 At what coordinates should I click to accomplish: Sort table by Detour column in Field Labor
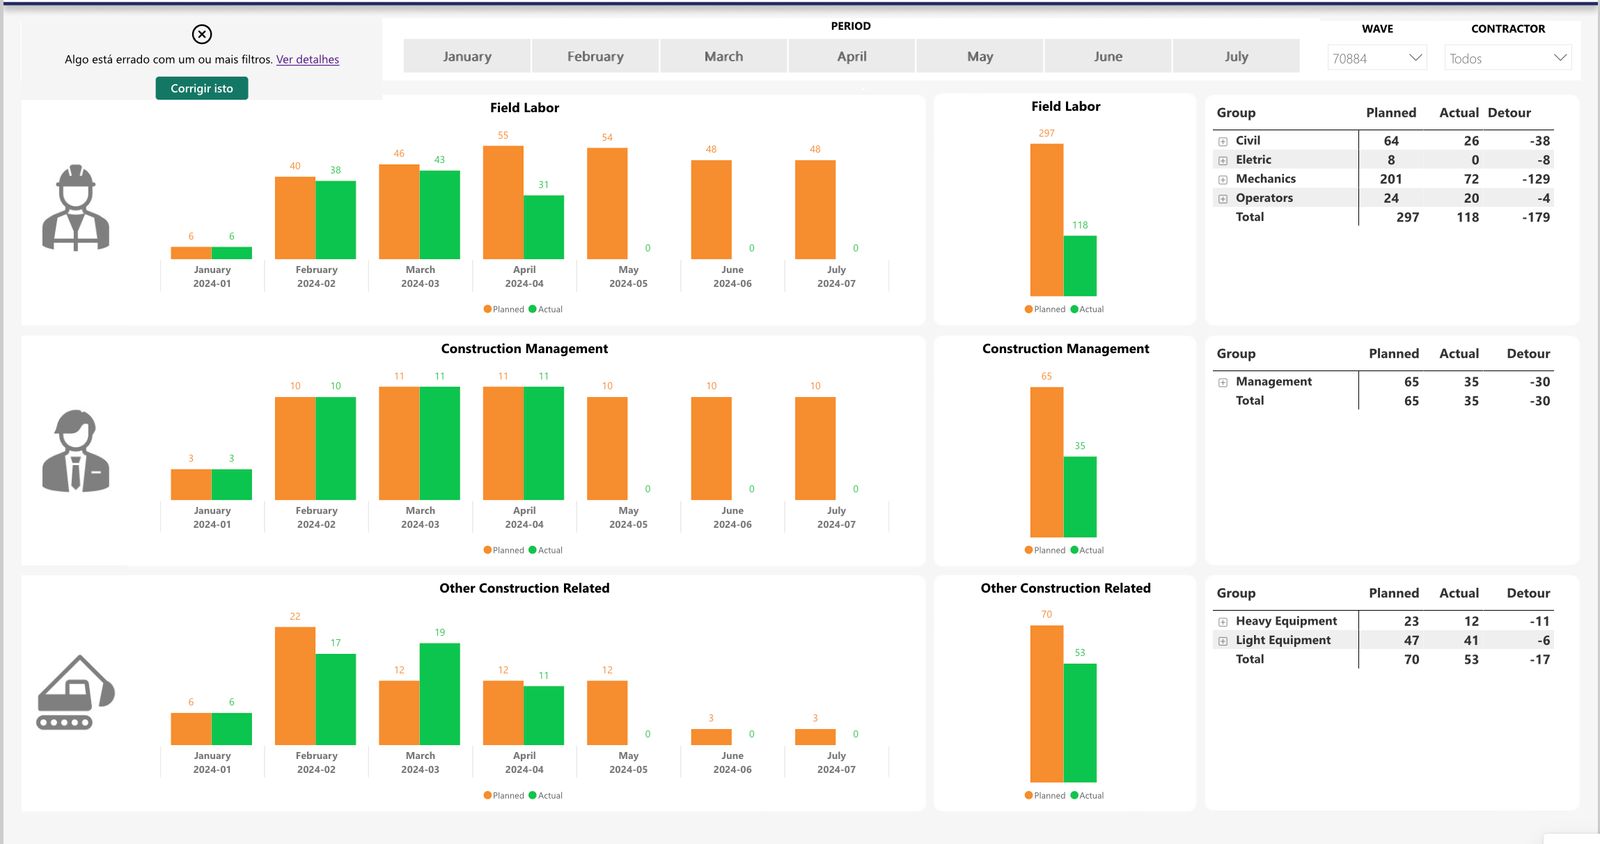[1508, 113]
